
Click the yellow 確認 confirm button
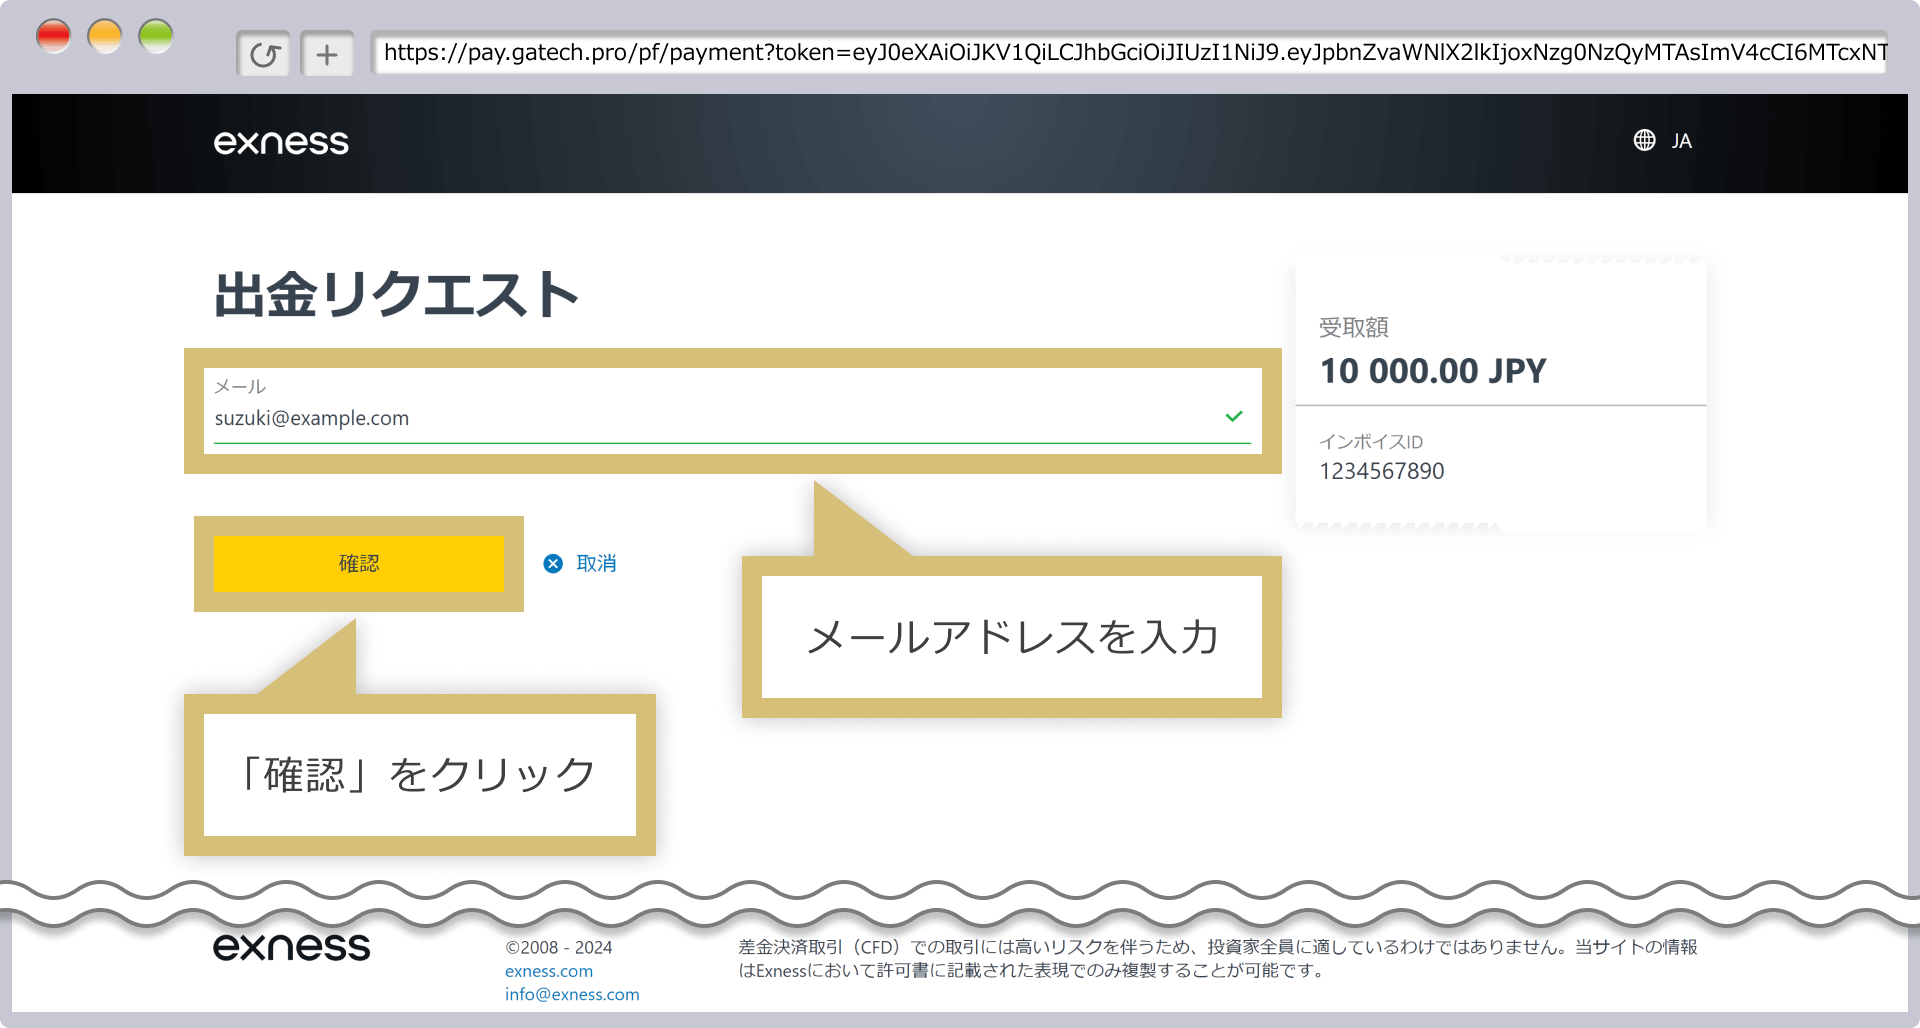click(x=359, y=564)
